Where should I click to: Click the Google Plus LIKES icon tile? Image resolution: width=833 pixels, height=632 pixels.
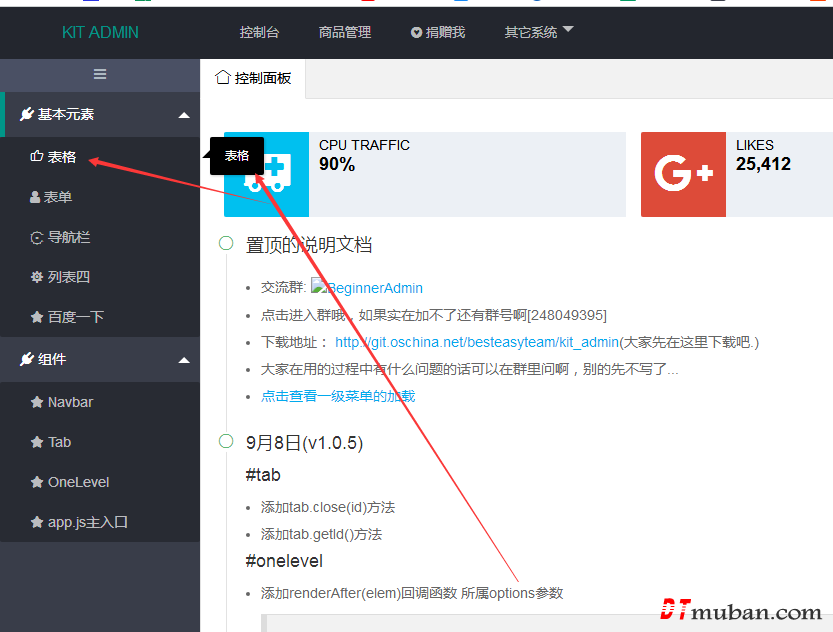(683, 174)
